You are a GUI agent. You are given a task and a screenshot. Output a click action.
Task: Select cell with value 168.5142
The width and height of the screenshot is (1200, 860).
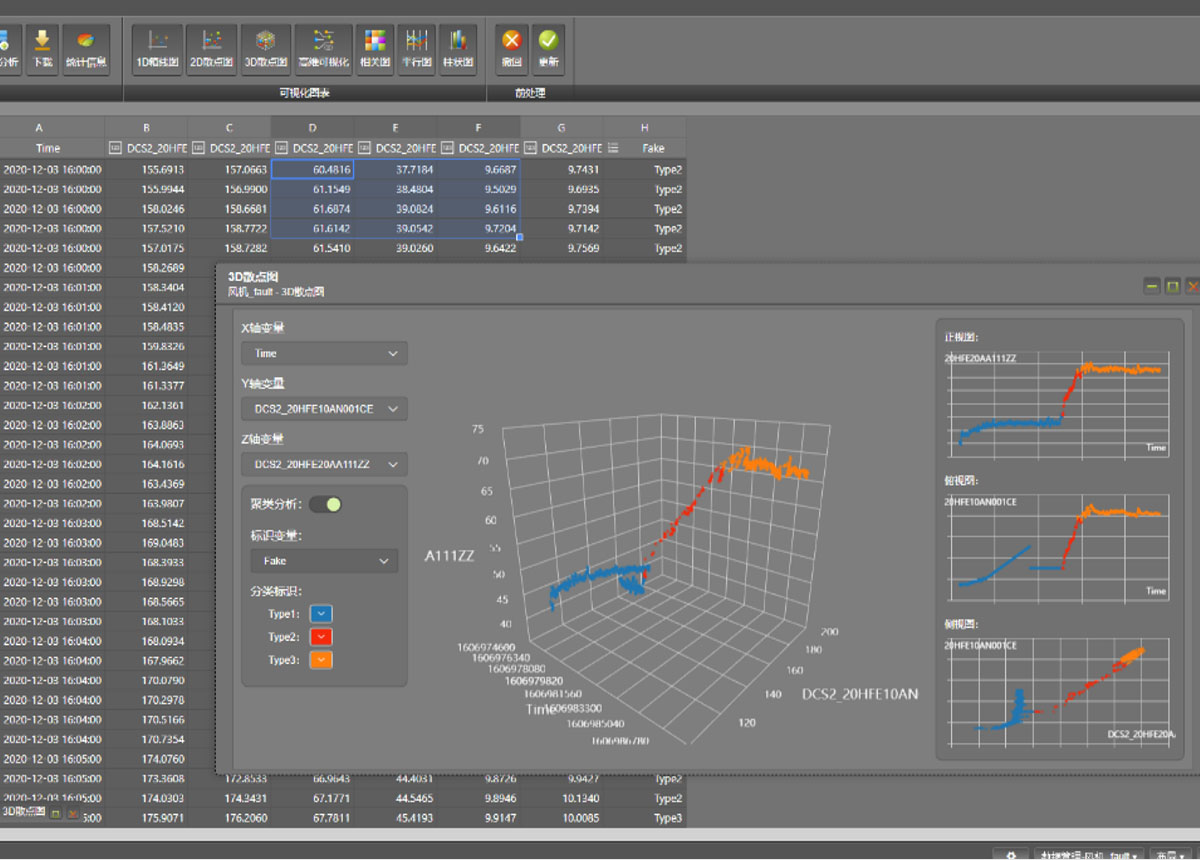click(146, 523)
